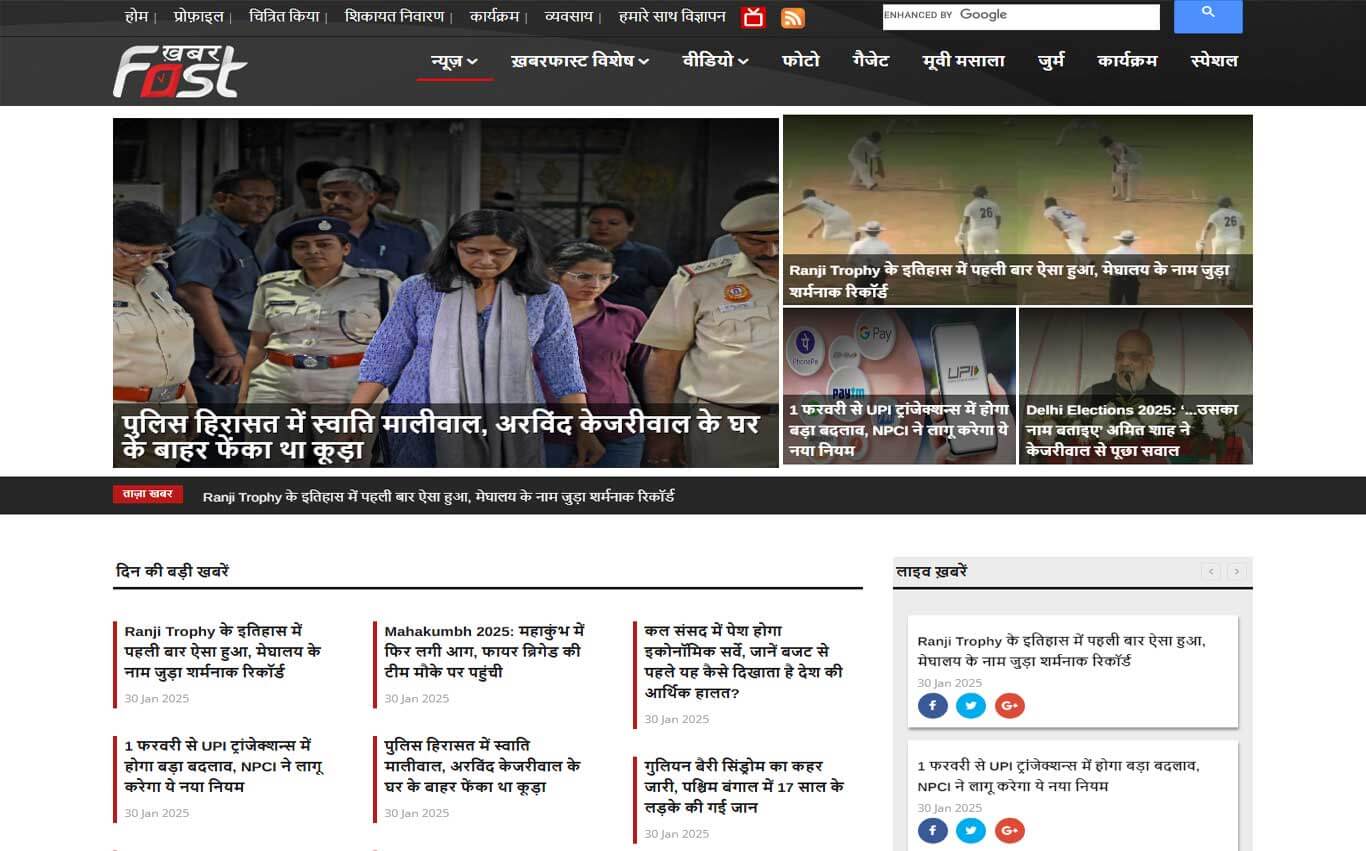The height and width of the screenshot is (851, 1366).
Task: Open Mahakumbh 2025 fire news headline
Action: coord(484,651)
